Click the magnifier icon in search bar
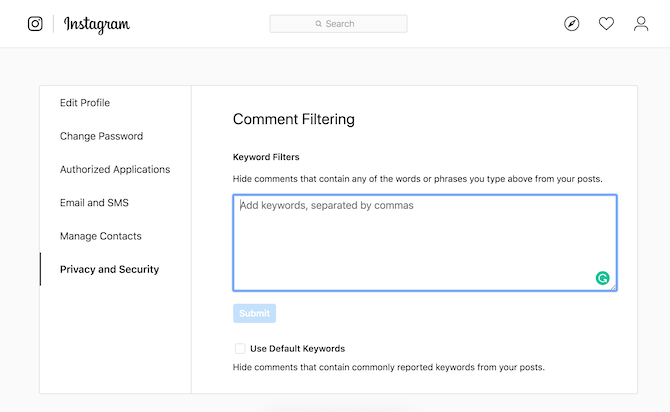 (x=318, y=24)
